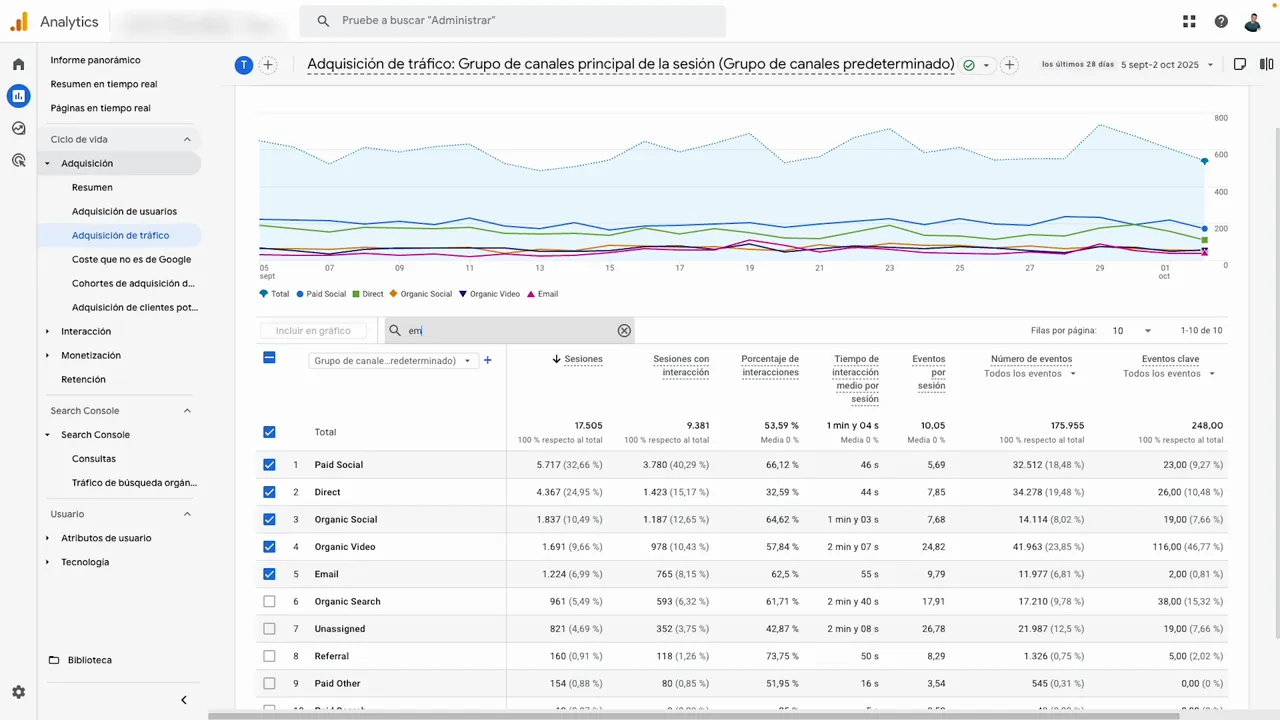Open Adquisición de usuarios report
This screenshot has width=1280, height=720.
pos(124,212)
